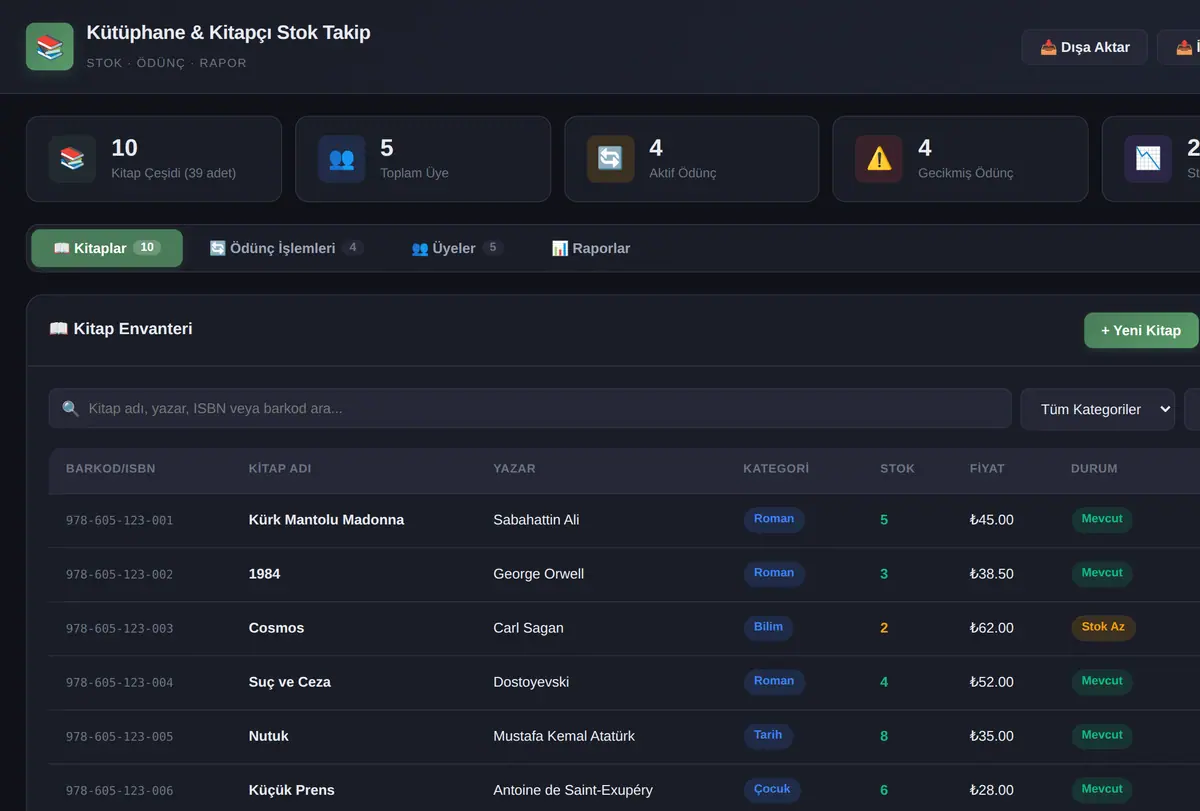Click the Cosmos book title
Viewport: 1200px width, 811px height.
pos(277,628)
